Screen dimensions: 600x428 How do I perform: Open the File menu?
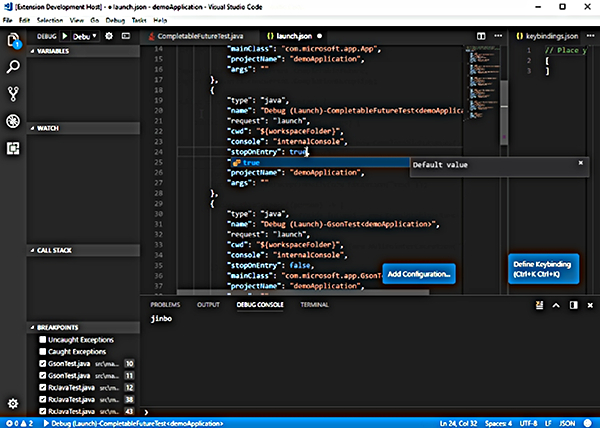click(x=8, y=20)
